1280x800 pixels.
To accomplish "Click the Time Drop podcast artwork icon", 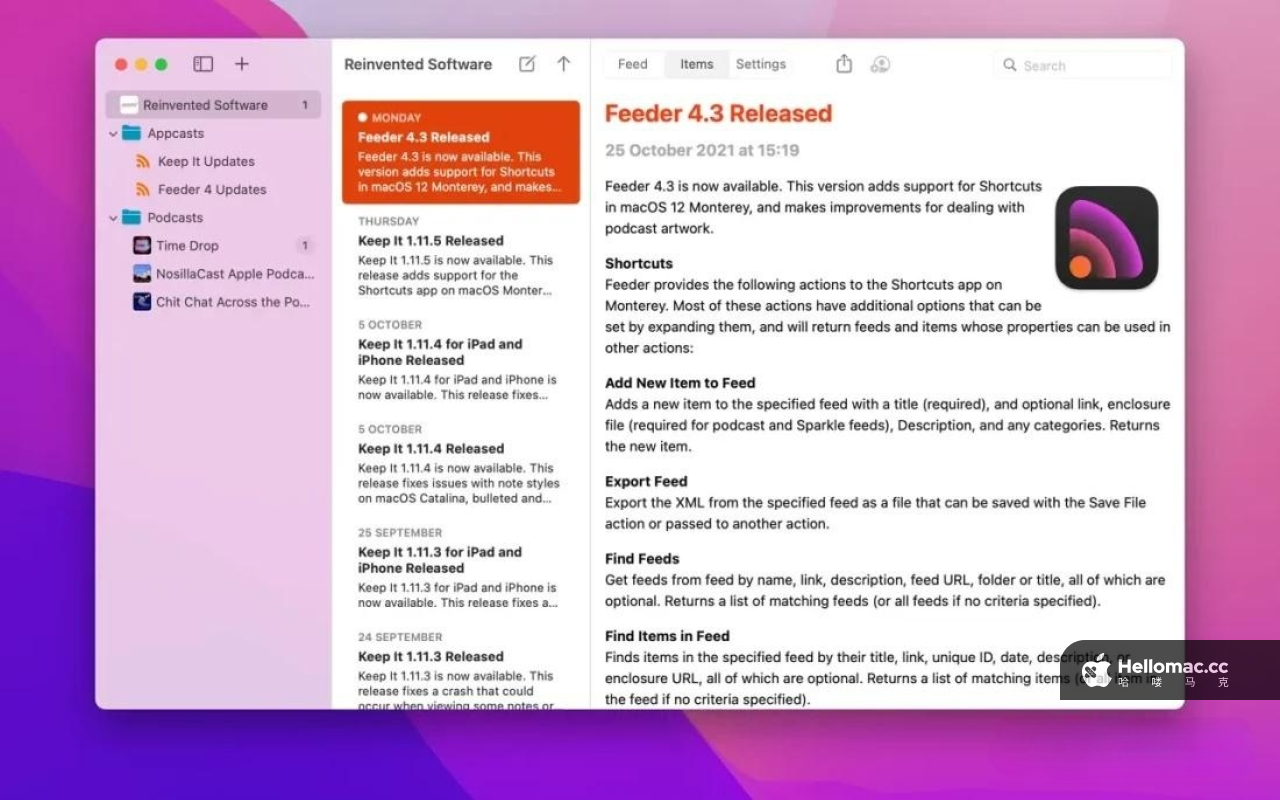I will click(x=142, y=245).
